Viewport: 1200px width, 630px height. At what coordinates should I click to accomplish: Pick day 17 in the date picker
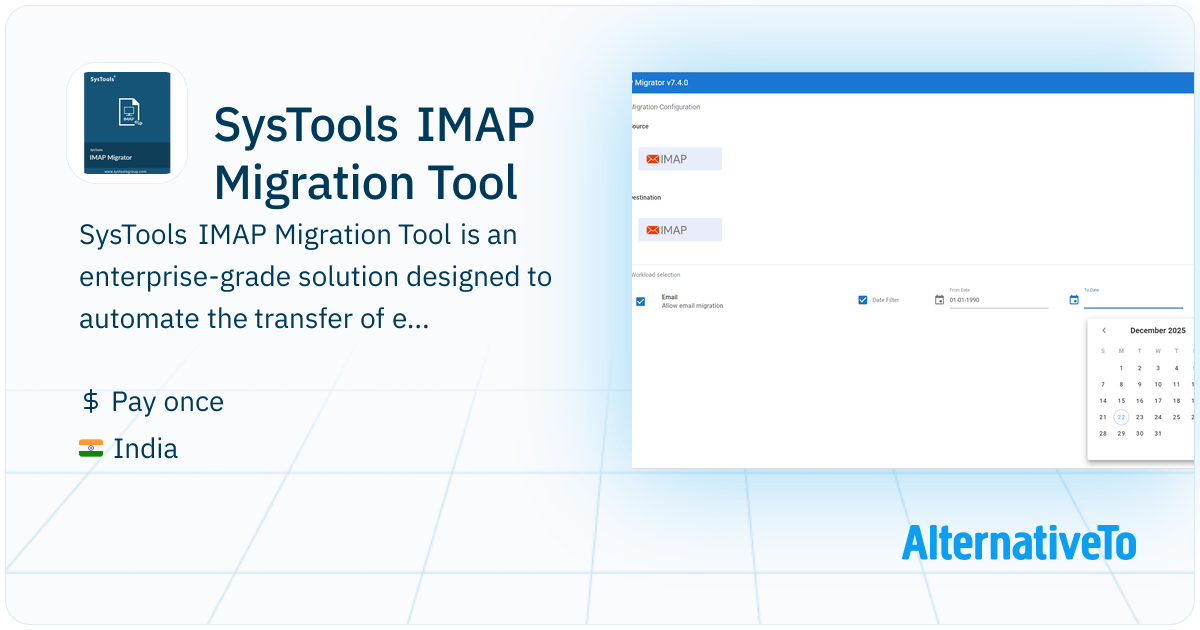click(x=1158, y=401)
